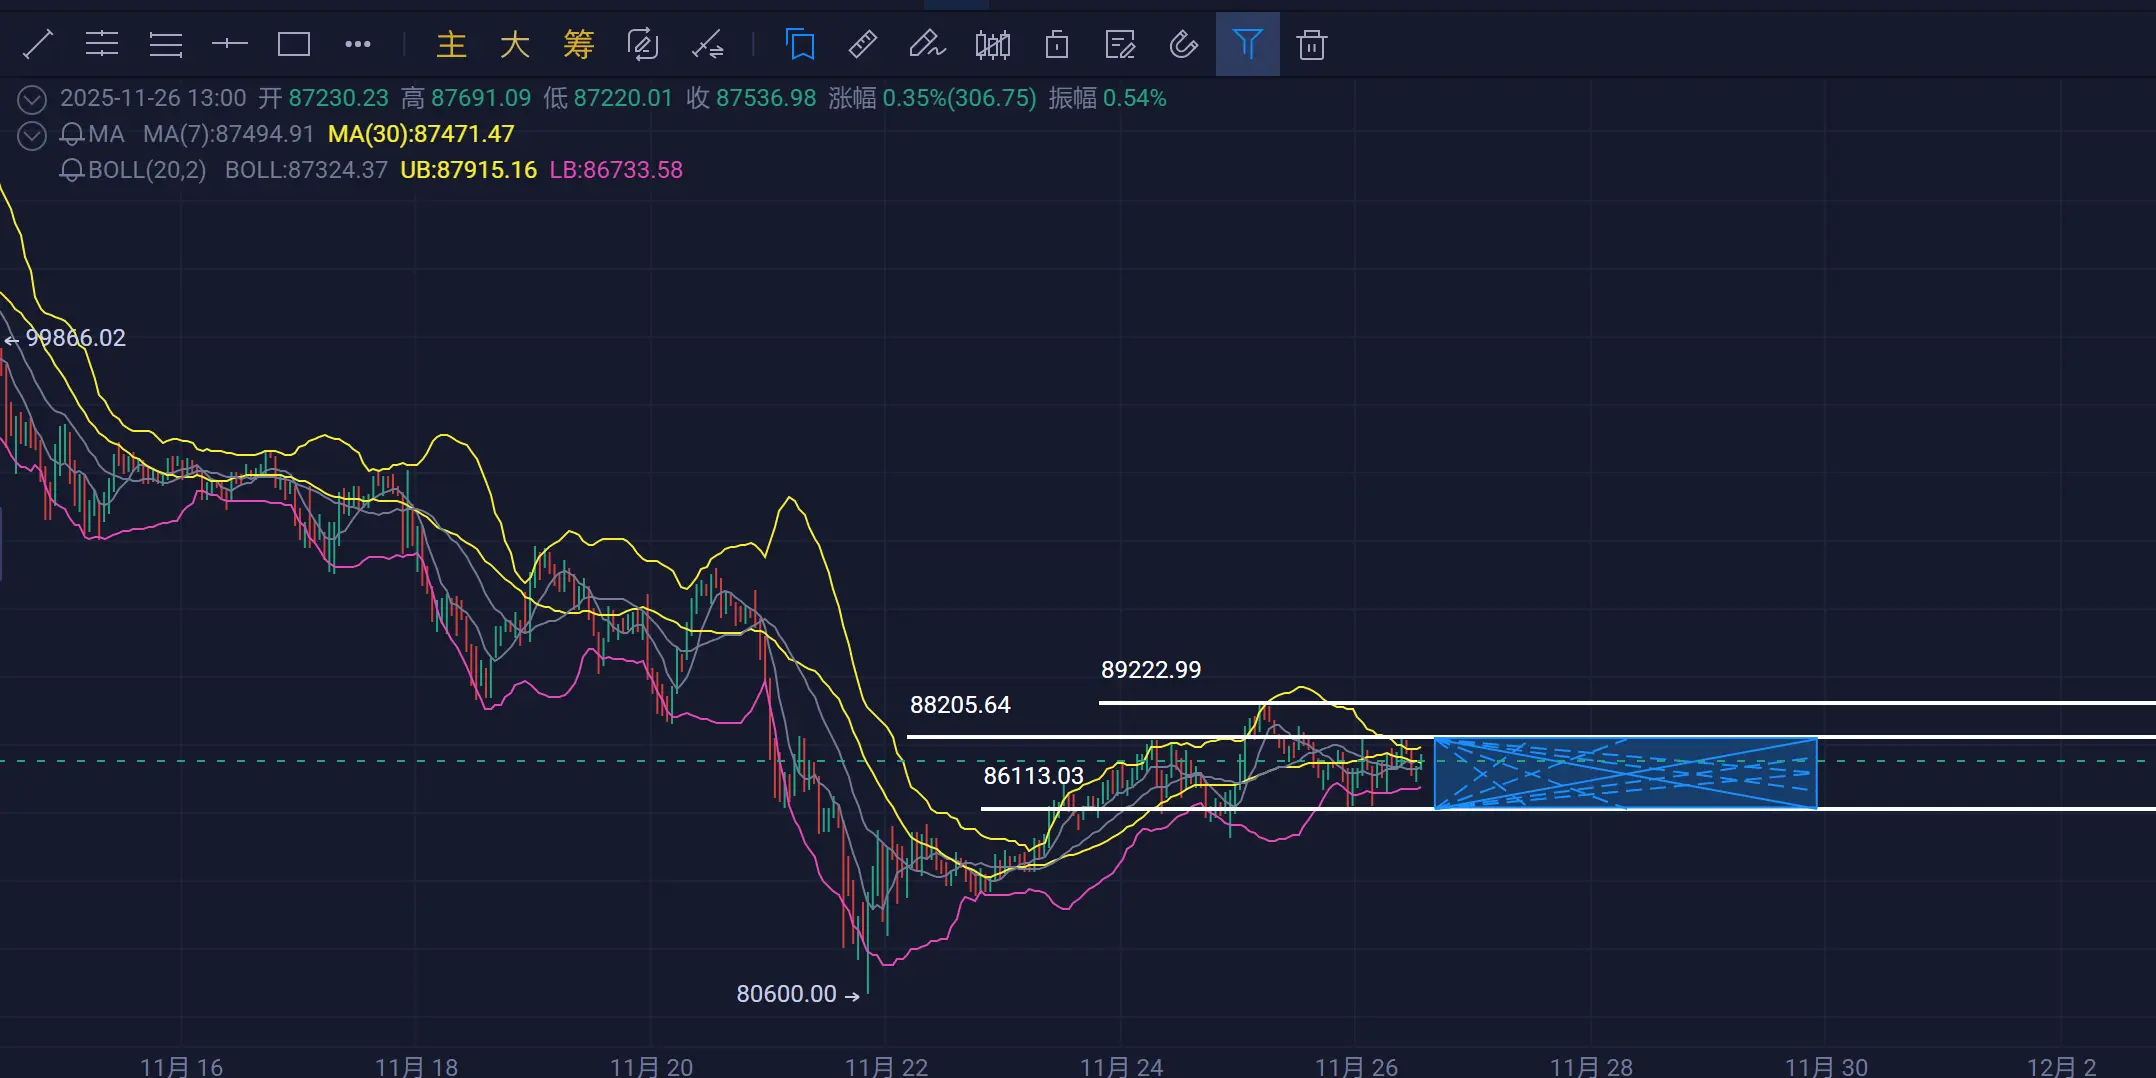Click the 11月 28 date axis label
The image size is (2156, 1078).
click(x=1591, y=1067)
